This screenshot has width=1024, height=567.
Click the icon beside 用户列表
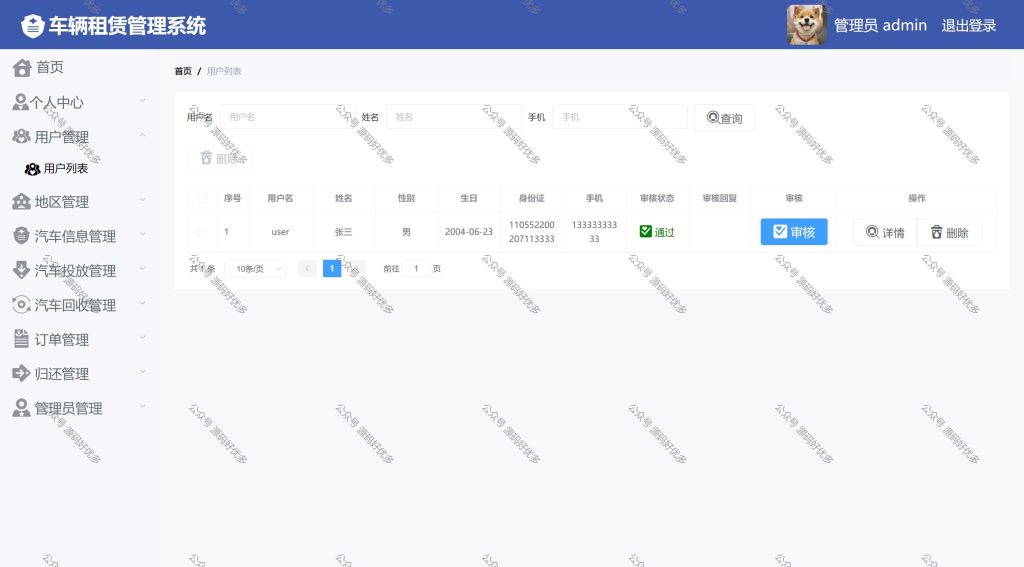point(32,169)
